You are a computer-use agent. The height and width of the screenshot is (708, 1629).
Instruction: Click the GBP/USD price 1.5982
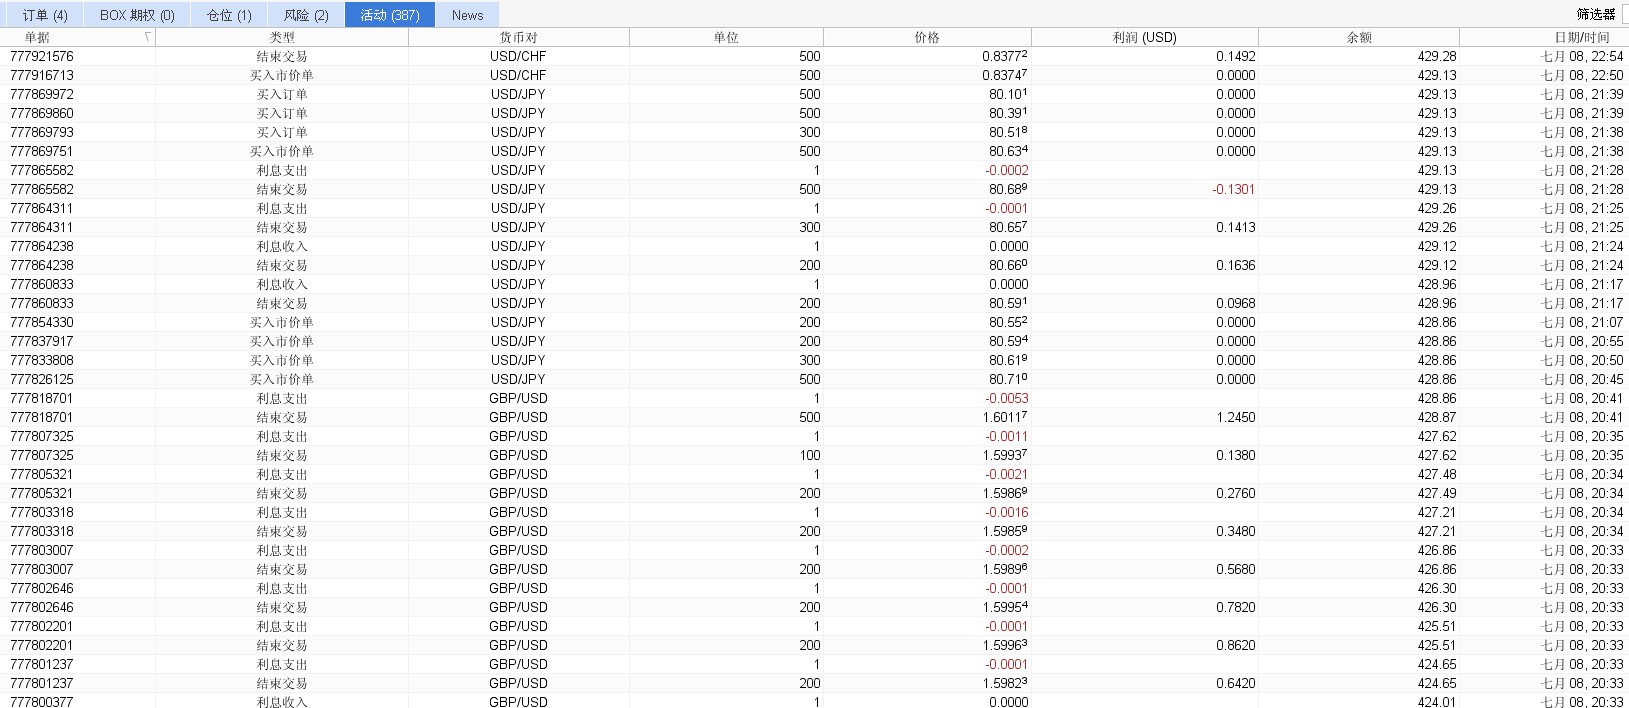point(1005,684)
